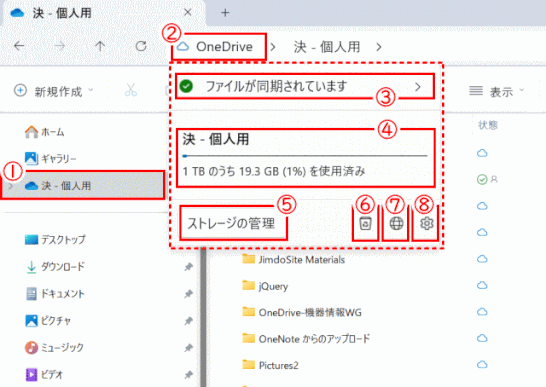
Task: Click ストレージの管理 button
Action: click(232, 223)
